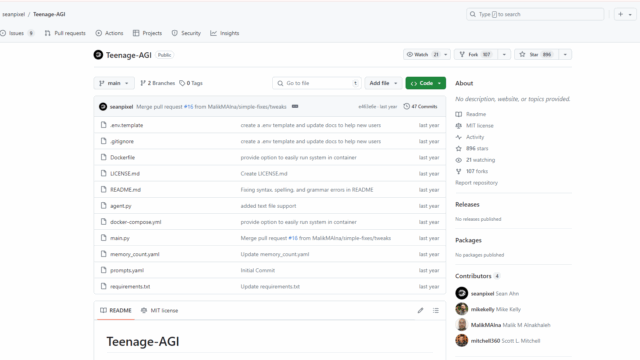Click the seanpixel commit author avatar
Viewport: 640px width, 360px height.
103,107
